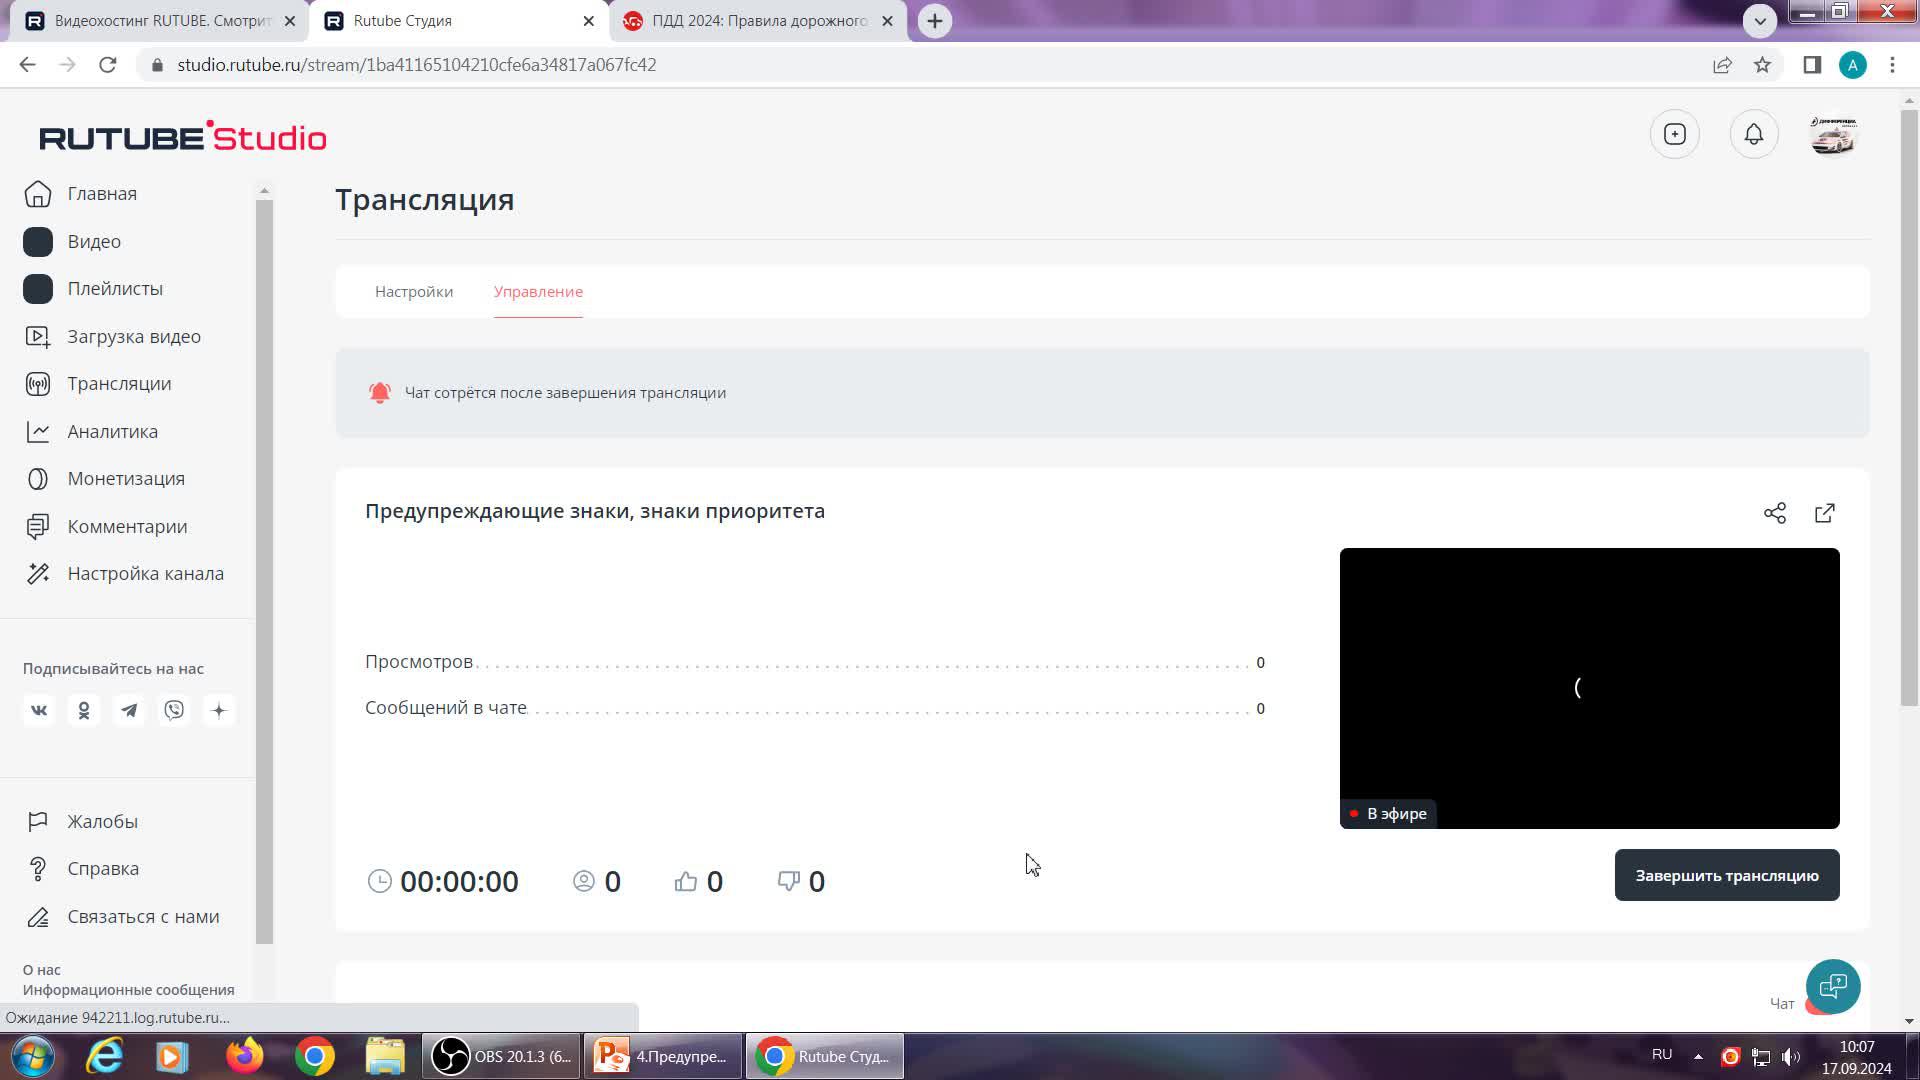Open the notifications bell

pos(1753,134)
